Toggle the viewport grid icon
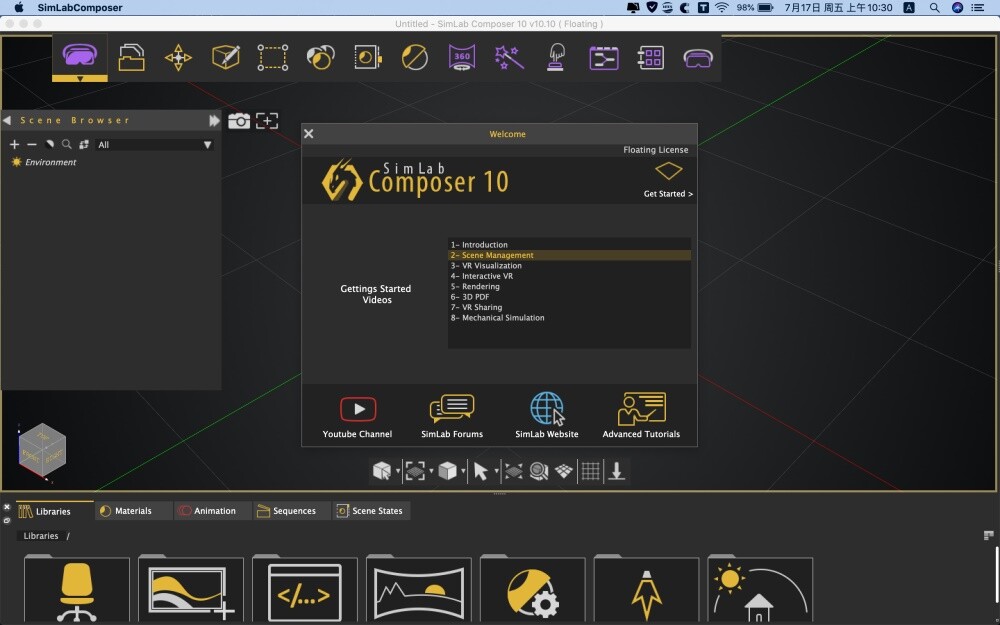Screen dimensions: 1000x625 (591, 471)
